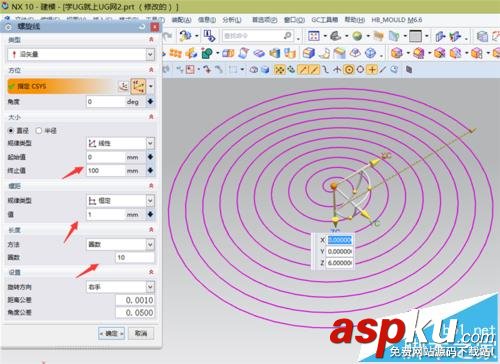Click the Z coordinate field in viewport
Image resolution: width=500 pixels, height=364 pixels.
(x=340, y=263)
